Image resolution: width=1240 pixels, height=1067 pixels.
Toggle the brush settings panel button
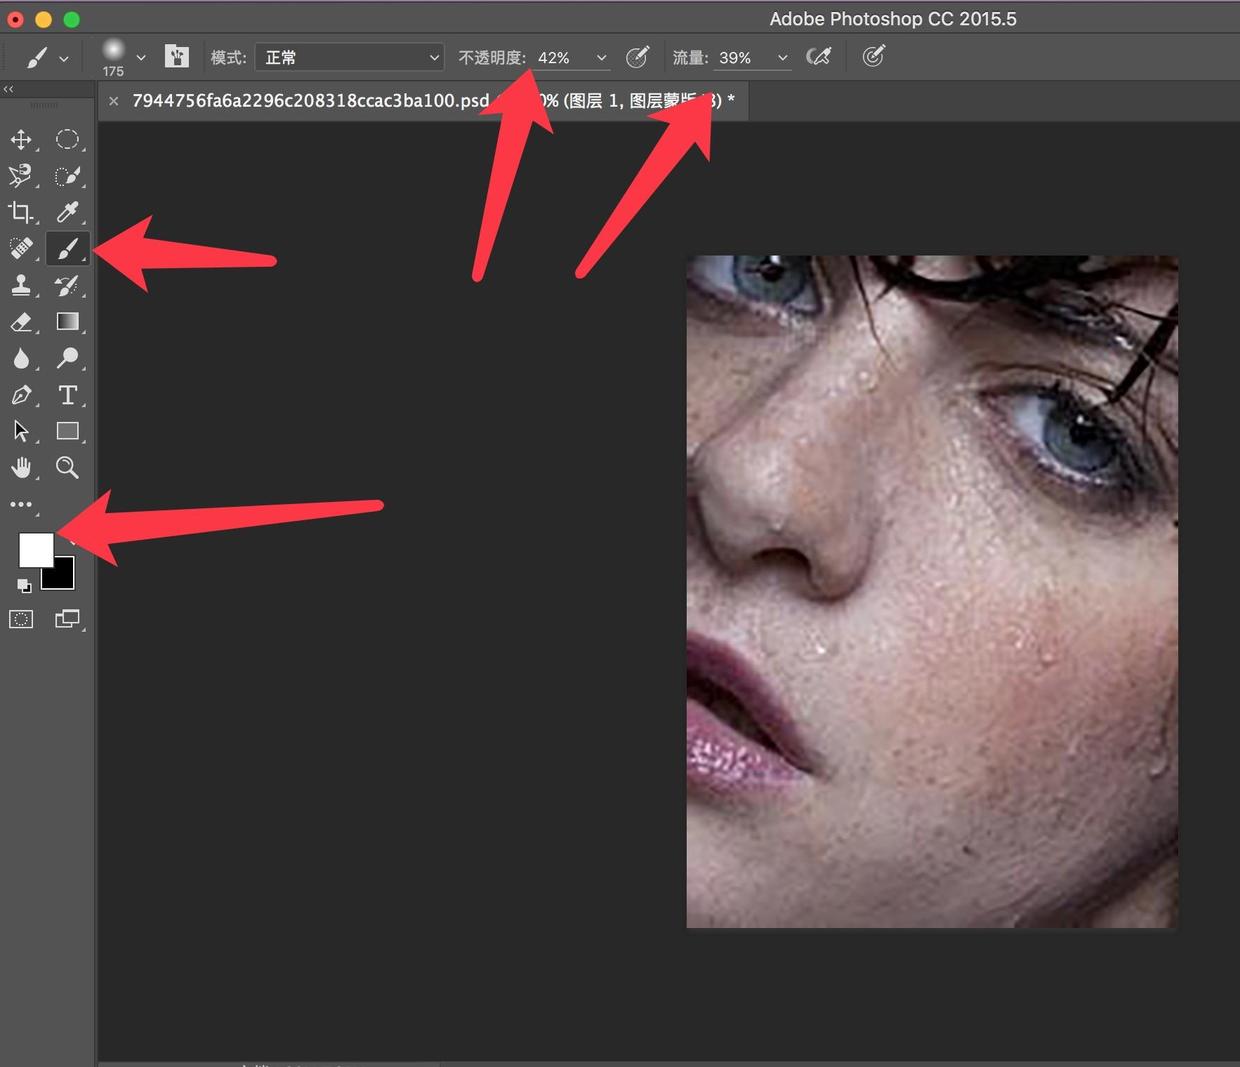176,57
